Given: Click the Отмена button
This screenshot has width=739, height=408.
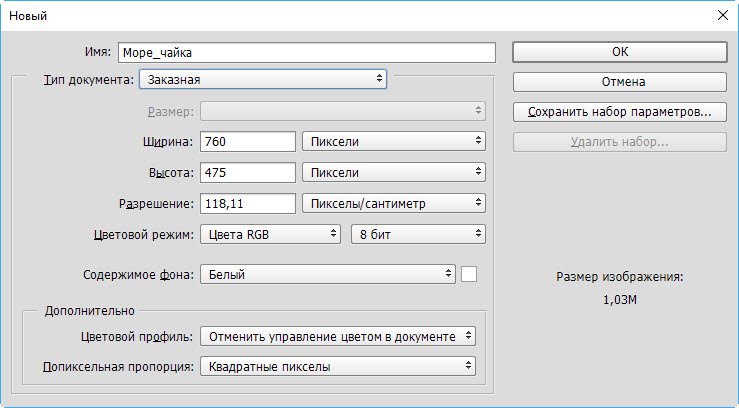Looking at the screenshot, I should tap(620, 82).
